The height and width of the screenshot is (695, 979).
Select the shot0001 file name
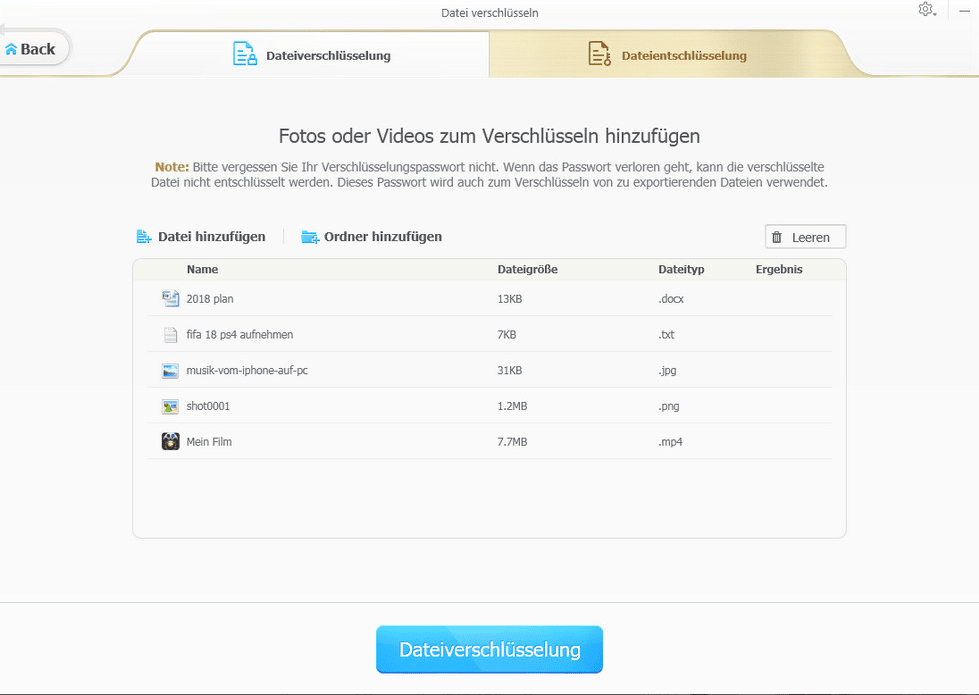(x=208, y=406)
